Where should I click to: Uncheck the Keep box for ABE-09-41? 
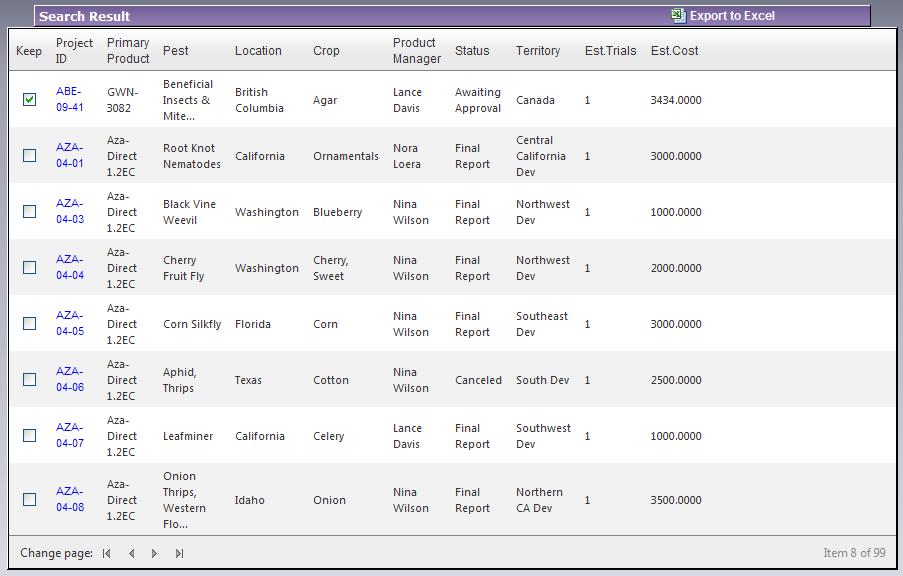(29, 100)
